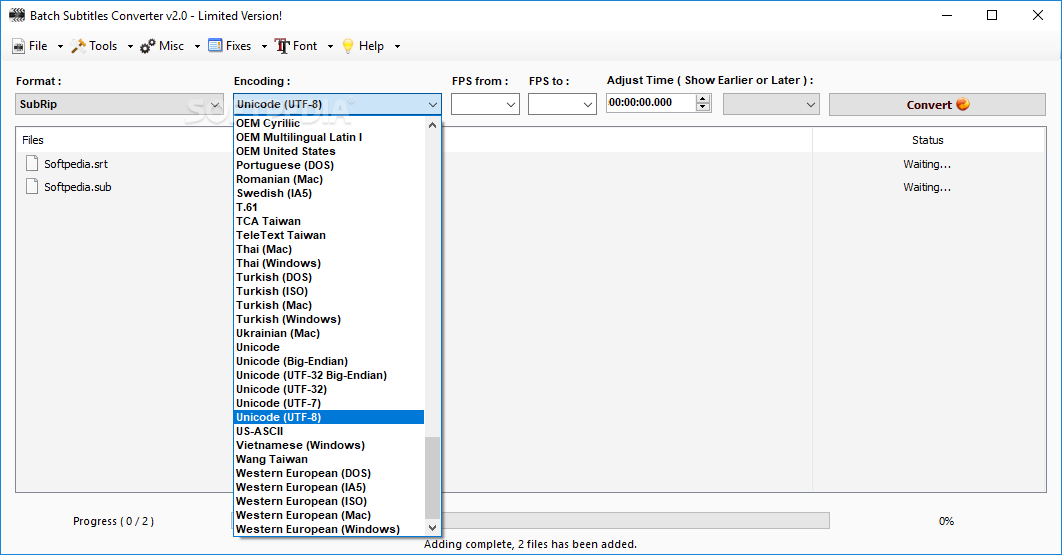This screenshot has height=555, width=1062.
Task: Click the Help light bulb icon
Action: (x=348, y=46)
